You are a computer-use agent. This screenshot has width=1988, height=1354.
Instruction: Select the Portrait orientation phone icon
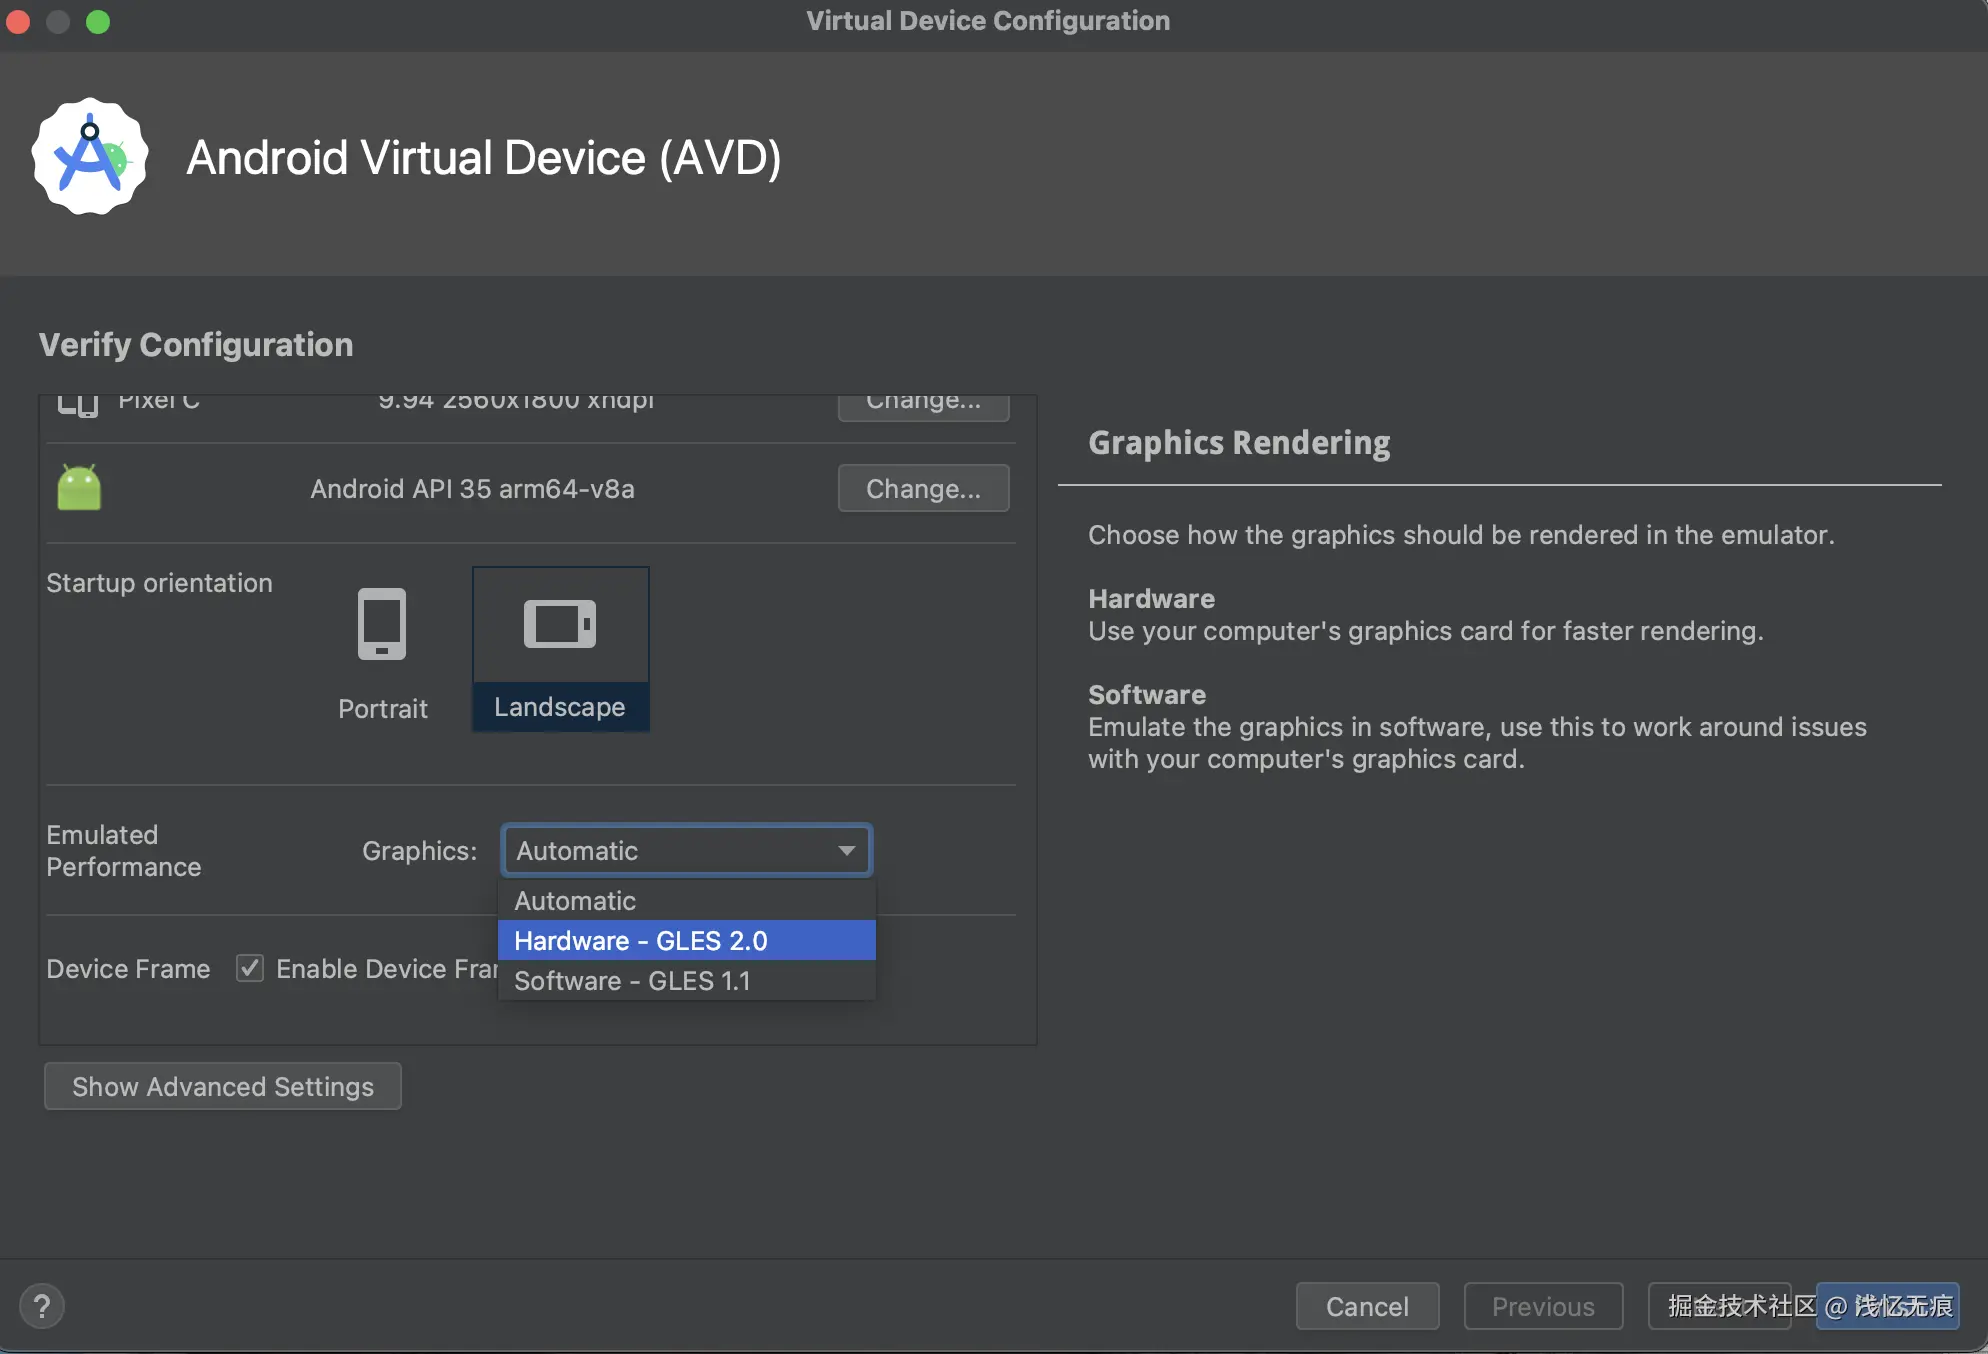coord(382,624)
